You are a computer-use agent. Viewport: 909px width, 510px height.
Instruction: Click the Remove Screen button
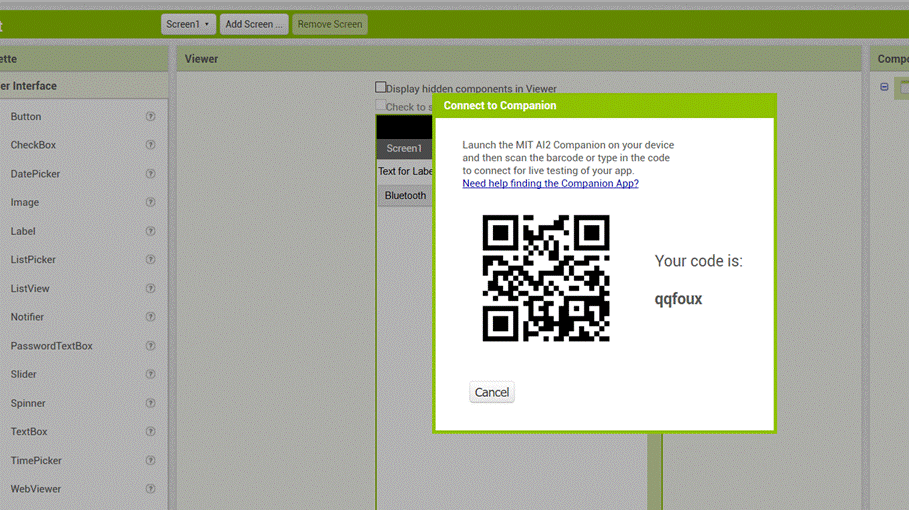pos(330,24)
